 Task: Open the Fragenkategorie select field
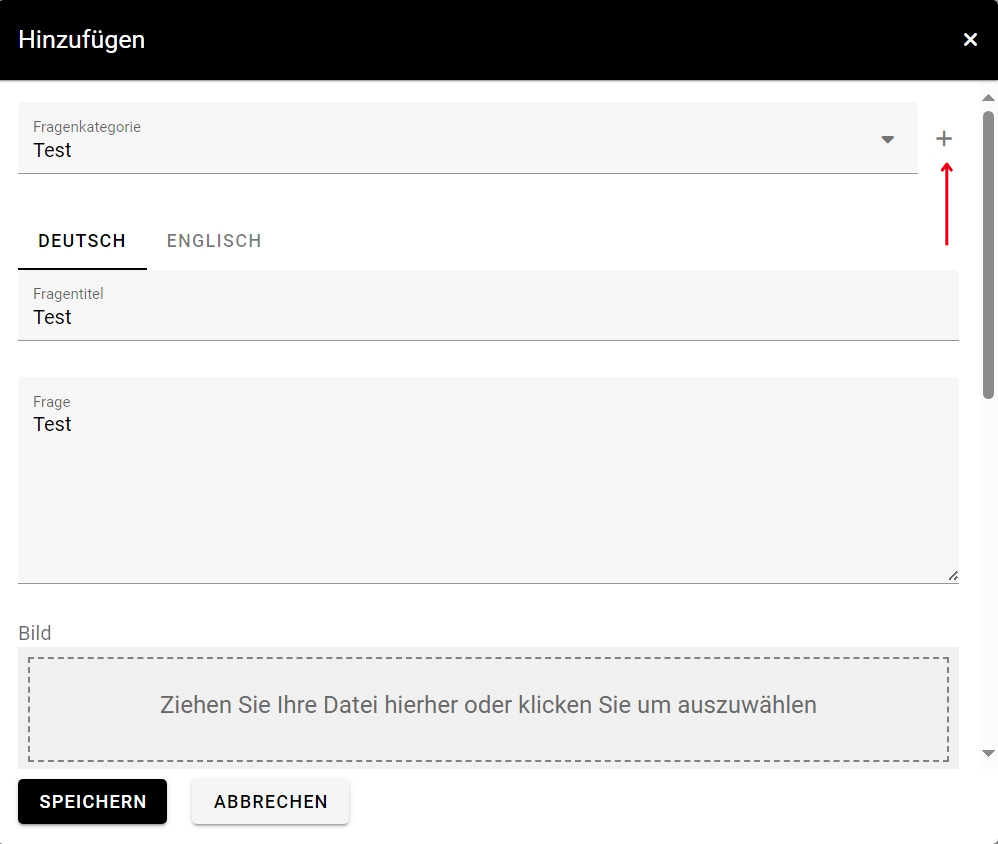coord(450,139)
